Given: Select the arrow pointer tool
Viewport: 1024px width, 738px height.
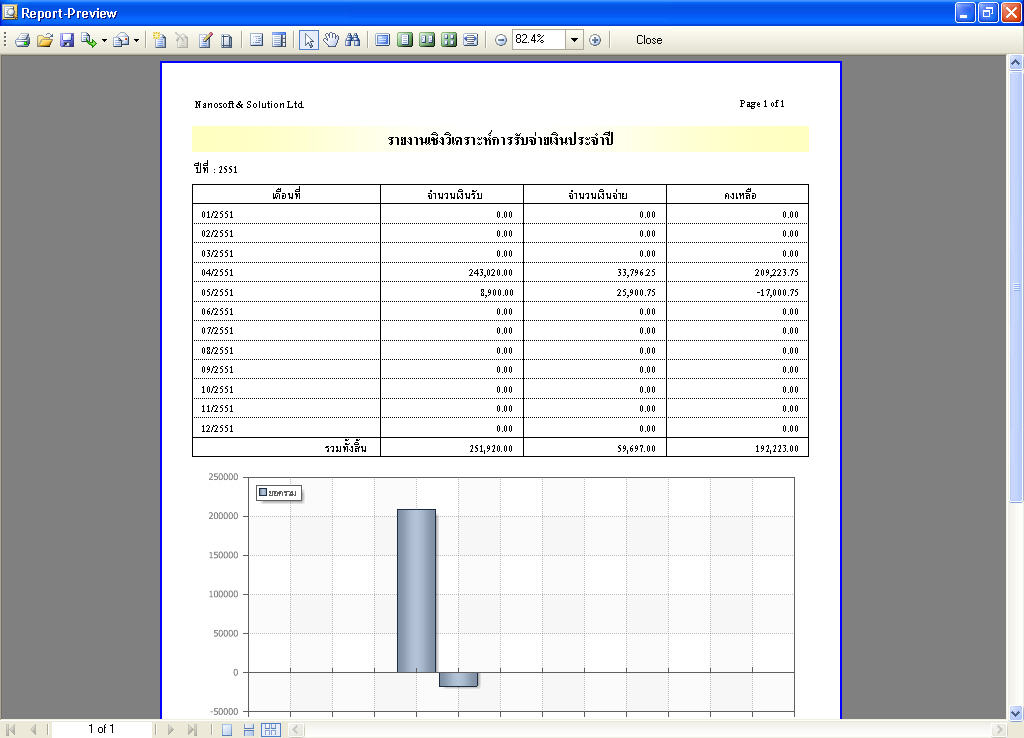Looking at the screenshot, I should [308, 40].
